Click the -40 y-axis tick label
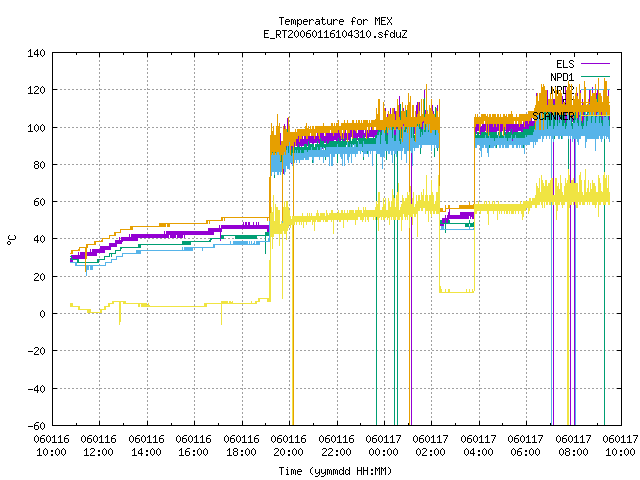Viewport: 640px width, 480px height. point(36,389)
